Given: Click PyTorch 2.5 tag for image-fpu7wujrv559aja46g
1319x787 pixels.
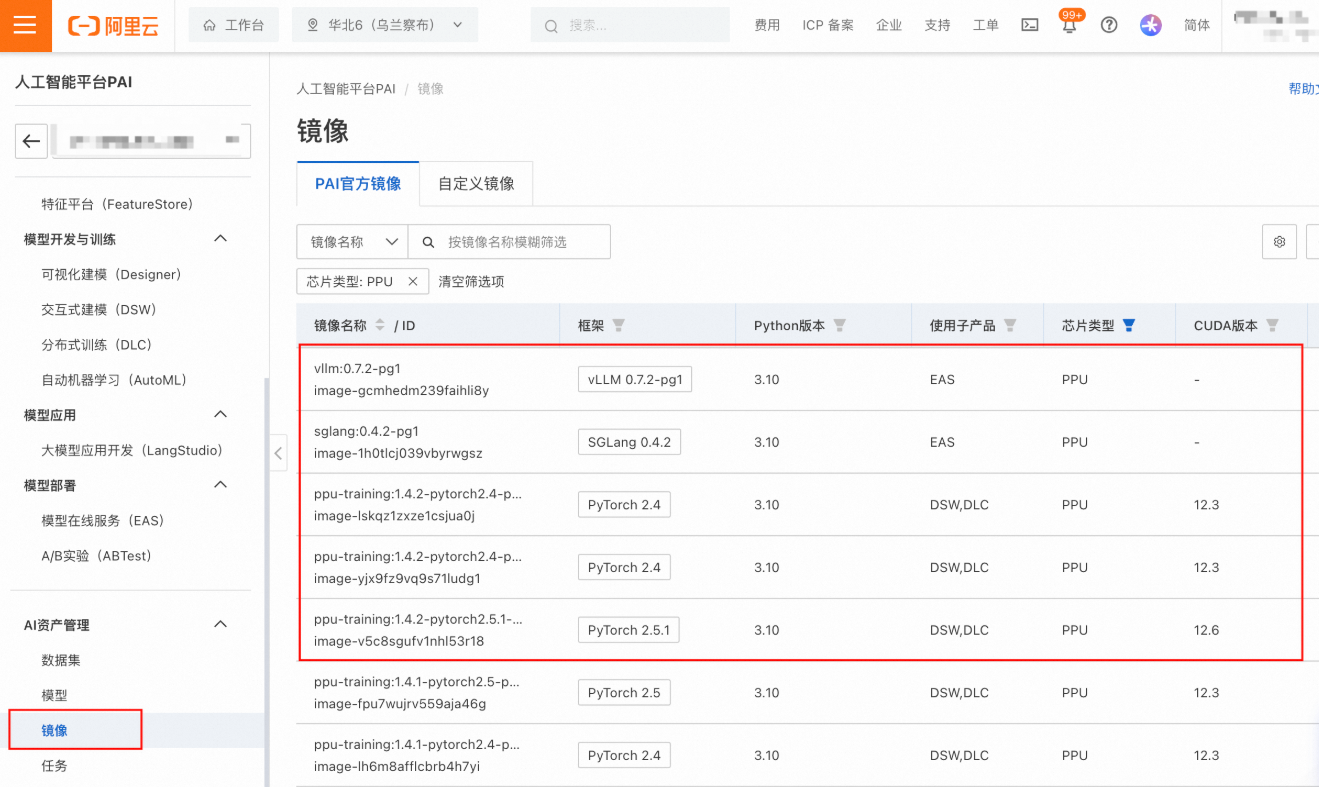Looking at the screenshot, I should (x=624, y=692).
